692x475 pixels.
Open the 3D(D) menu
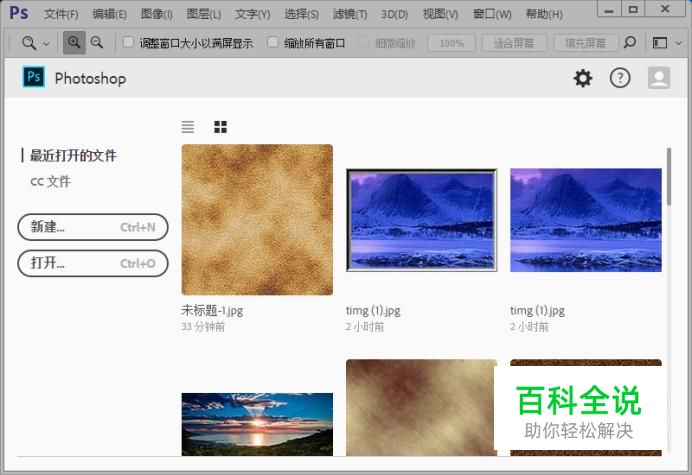[395, 14]
